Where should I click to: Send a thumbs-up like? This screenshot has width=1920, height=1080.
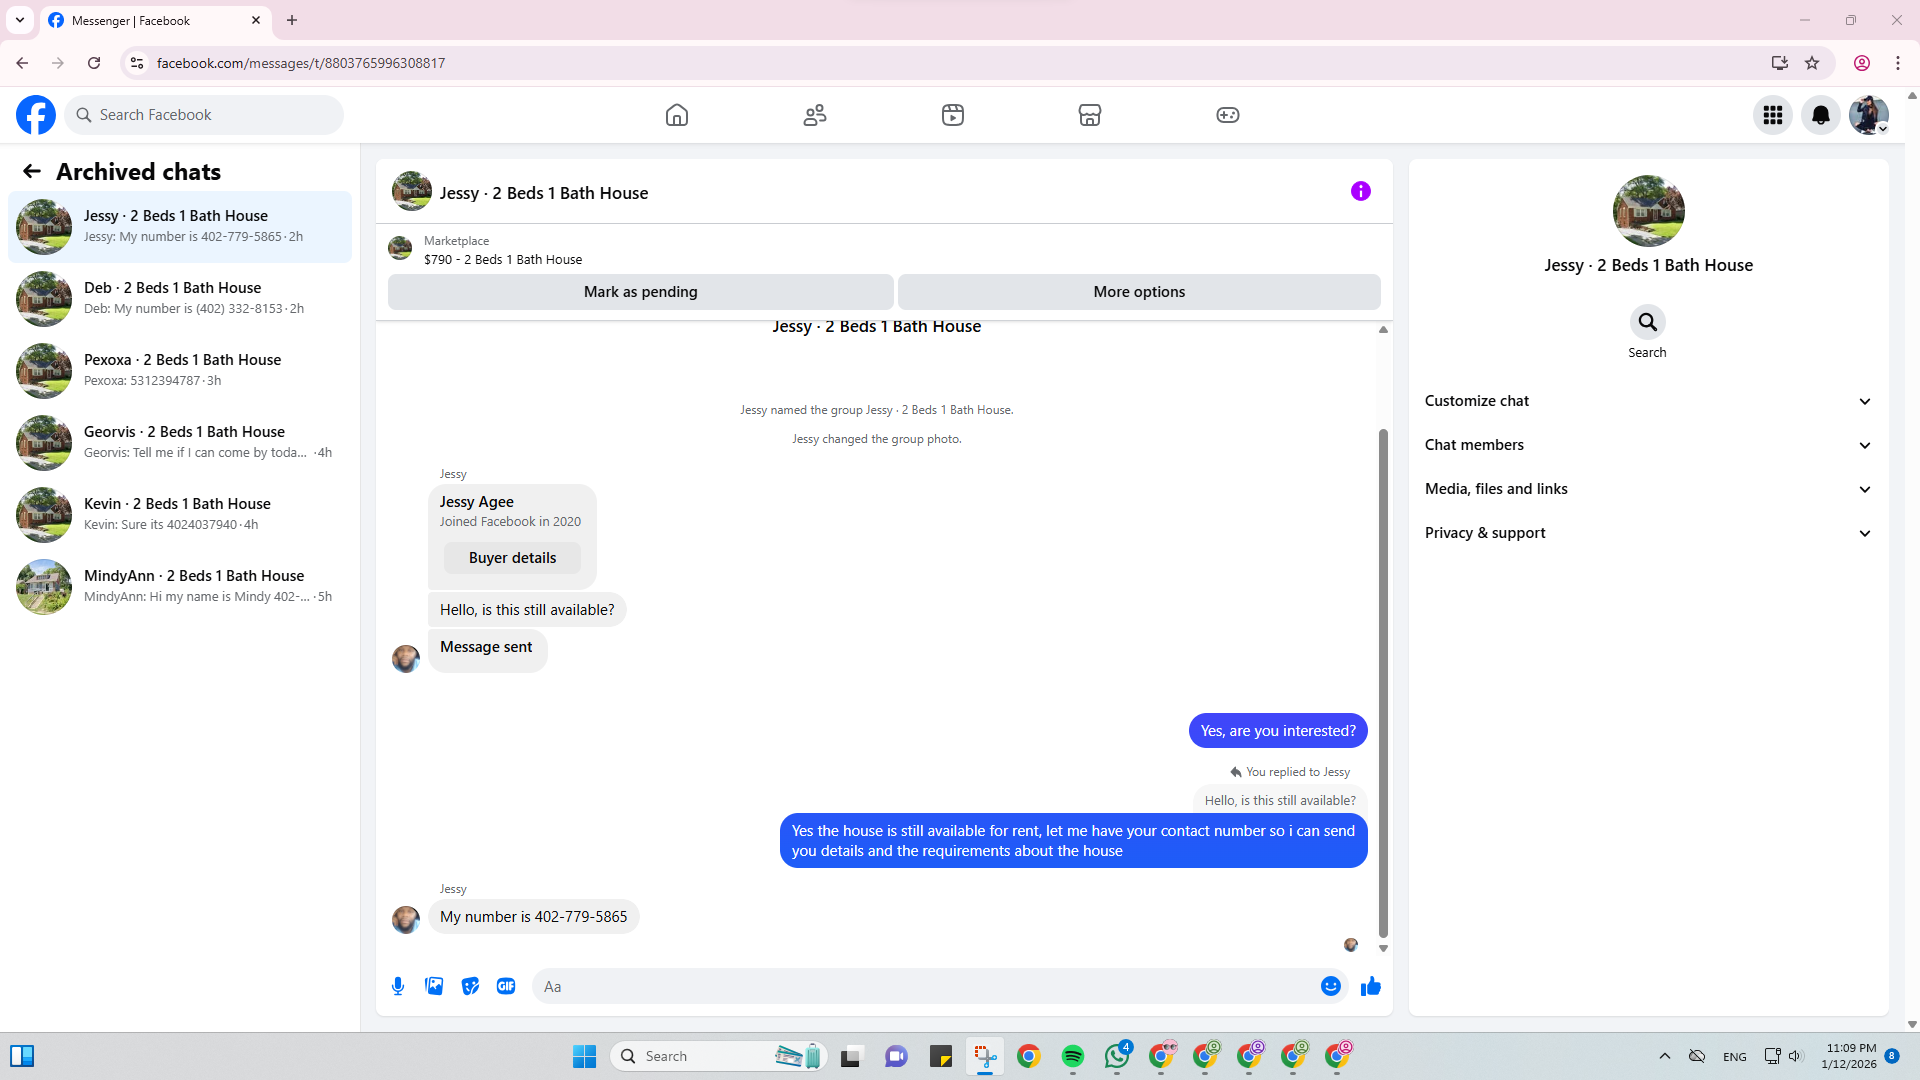pyautogui.click(x=1370, y=986)
